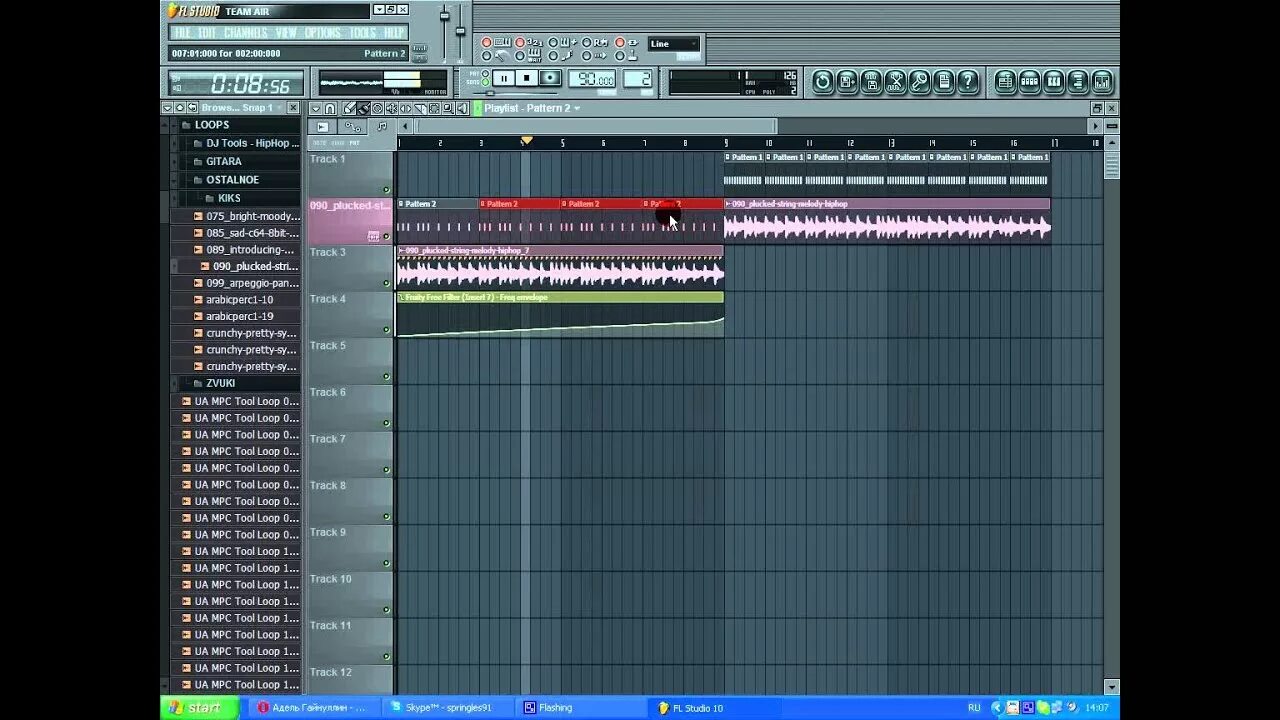Open the browser menu arrow button
This screenshot has height=720, width=1280.
point(167,108)
